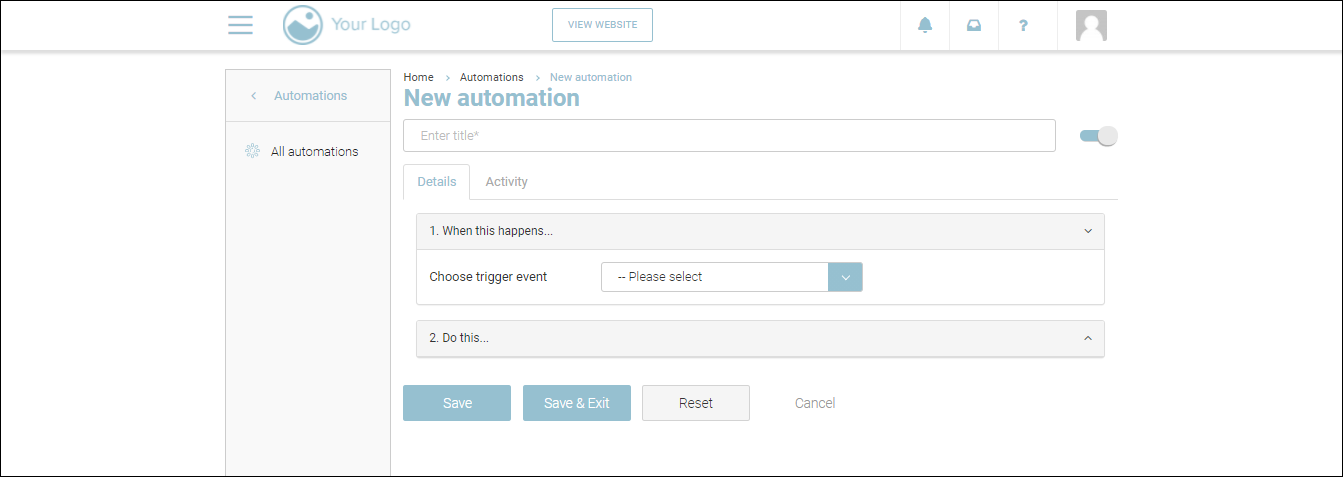Focus the Enter title input field
Image resolution: width=1343 pixels, height=477 pixels.
click(x=728, y=136)
